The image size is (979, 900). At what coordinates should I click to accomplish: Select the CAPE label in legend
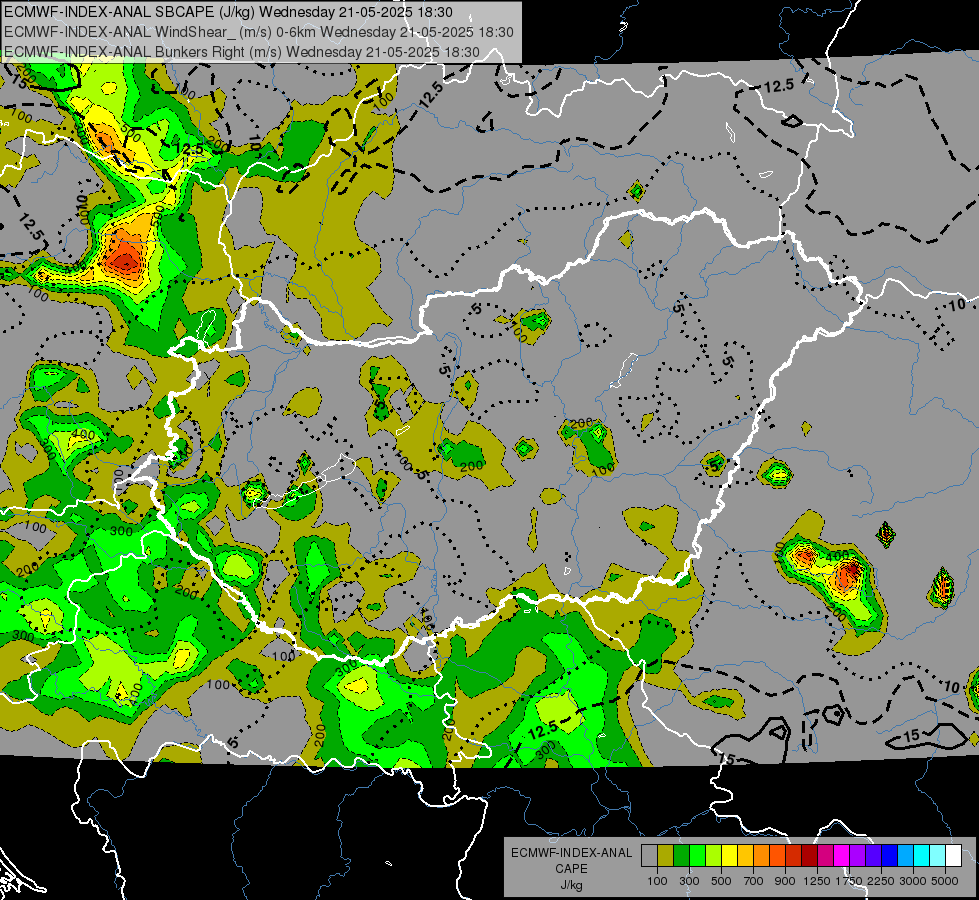pyautogui.click(x=571, y=869)
